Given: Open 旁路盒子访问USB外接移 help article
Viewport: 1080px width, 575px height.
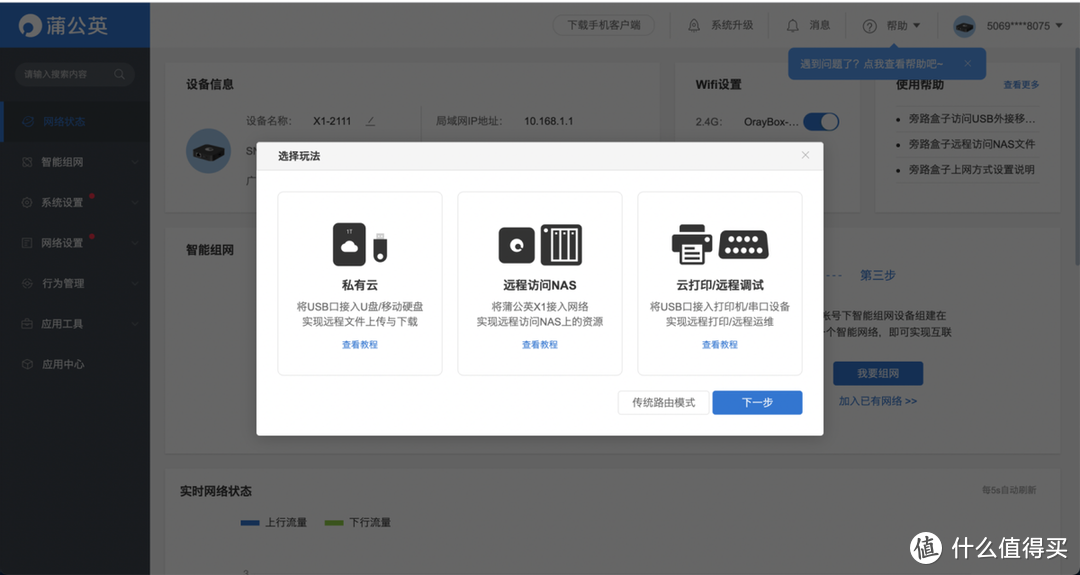Looking at the screenshot, I should (x=971, y=118).
